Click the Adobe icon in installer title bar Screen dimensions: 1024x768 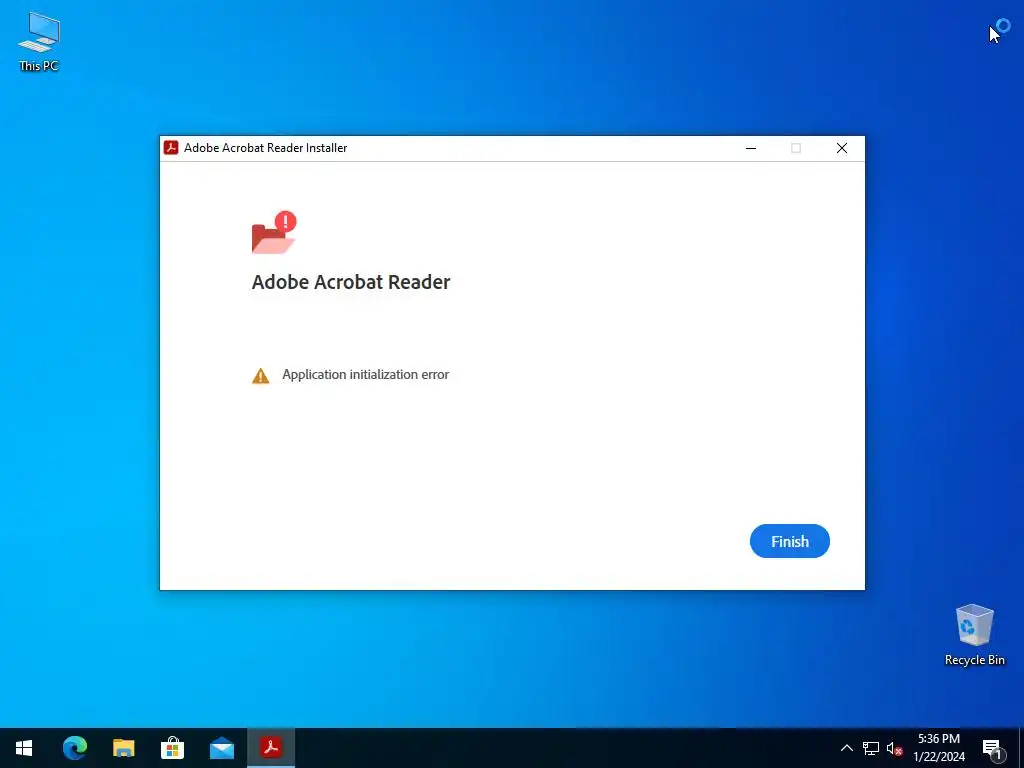[171, 148]
